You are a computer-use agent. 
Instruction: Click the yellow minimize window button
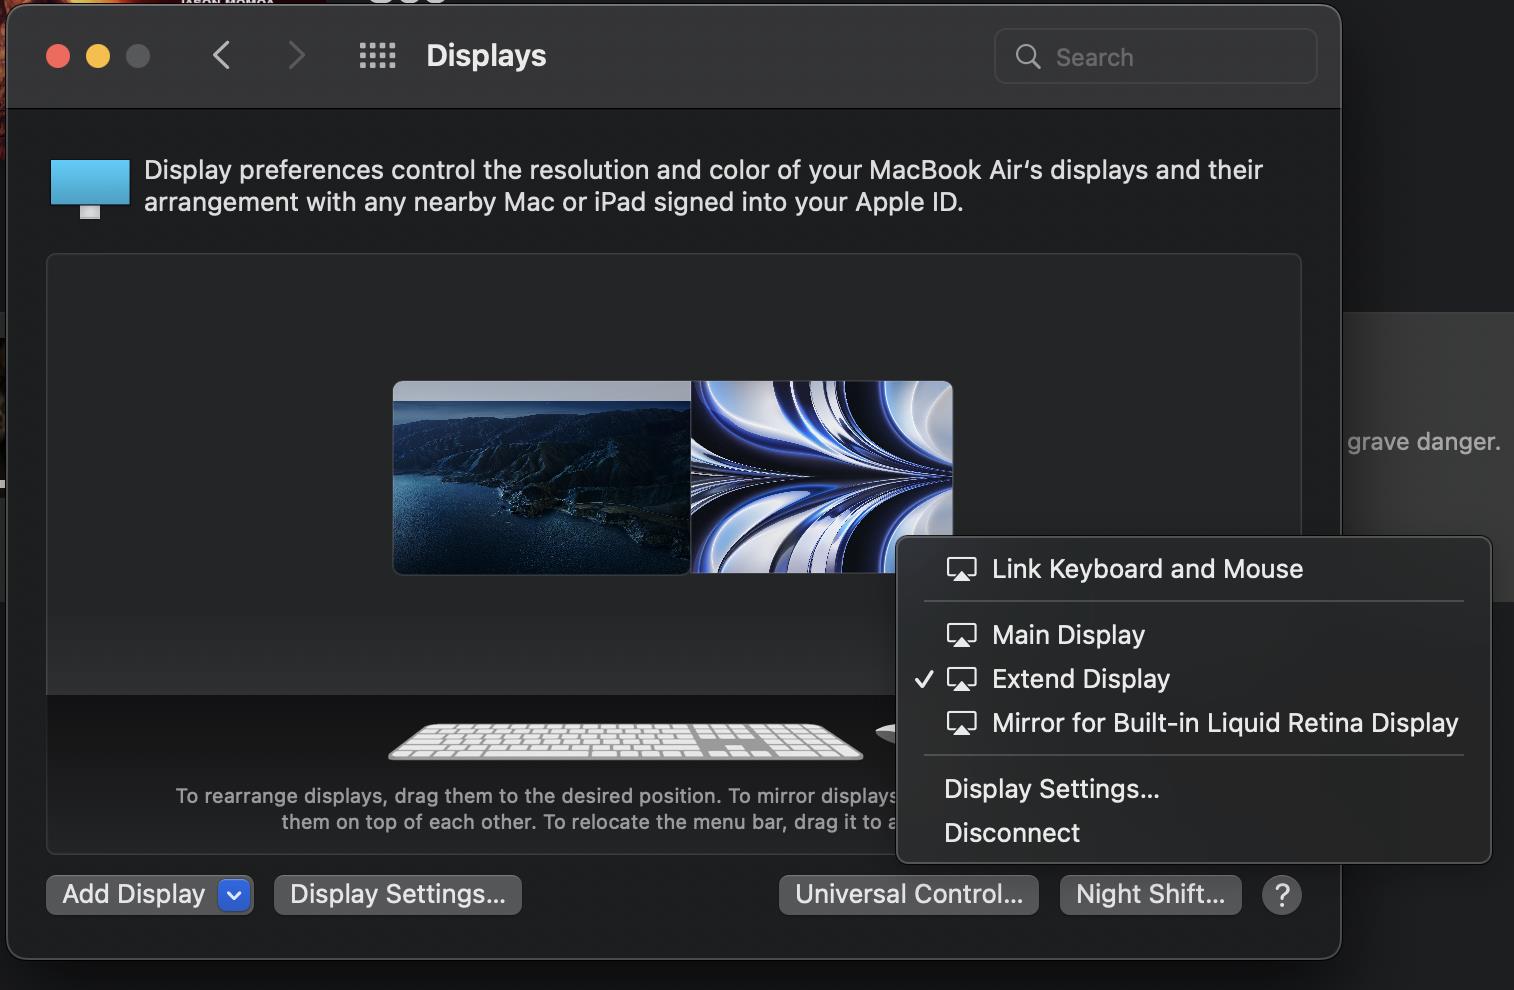point(98,56)
